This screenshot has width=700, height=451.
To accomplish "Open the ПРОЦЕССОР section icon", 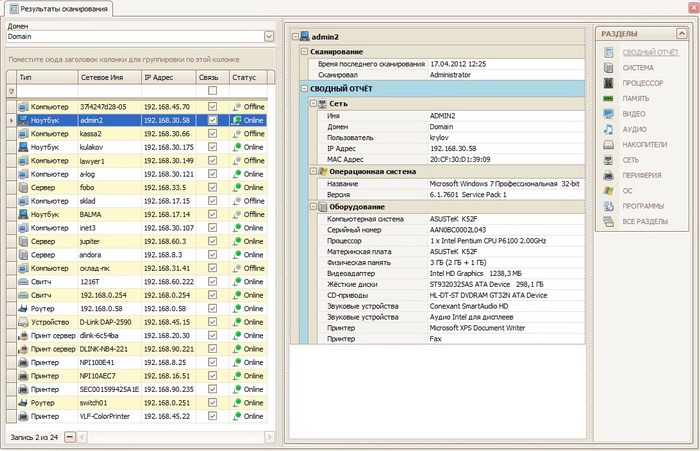I will [x=608, y=84].
